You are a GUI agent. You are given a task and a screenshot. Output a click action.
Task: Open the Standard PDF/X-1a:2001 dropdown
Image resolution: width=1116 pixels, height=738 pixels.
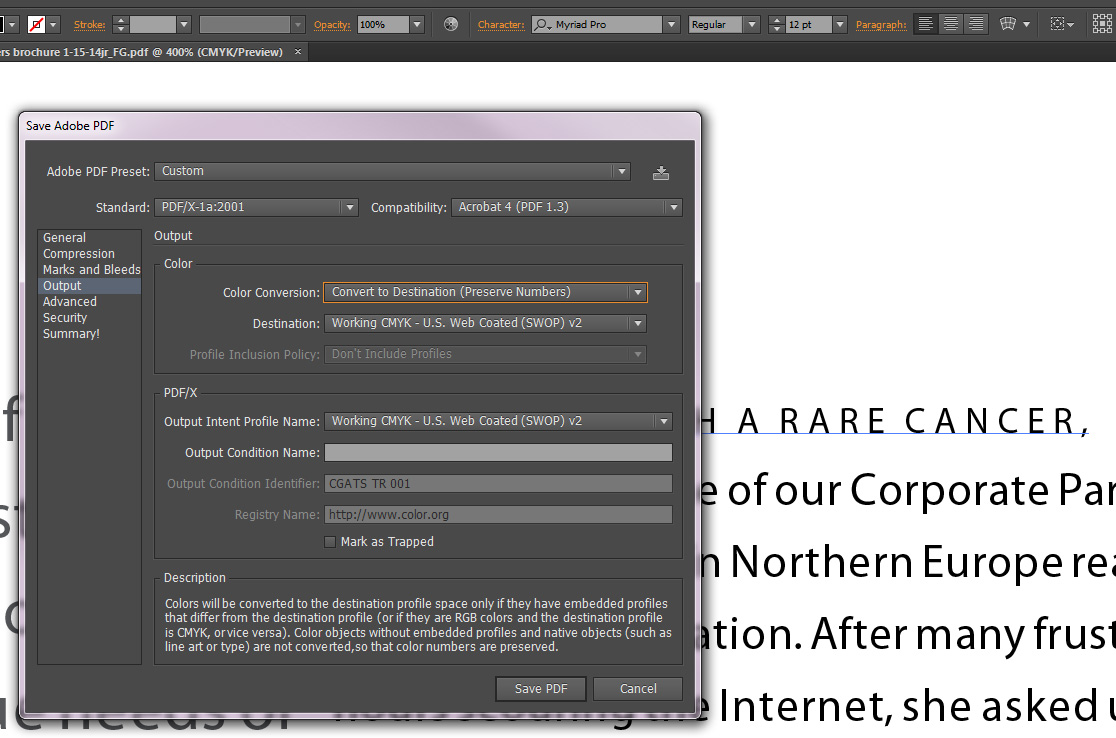pos(348,207)
